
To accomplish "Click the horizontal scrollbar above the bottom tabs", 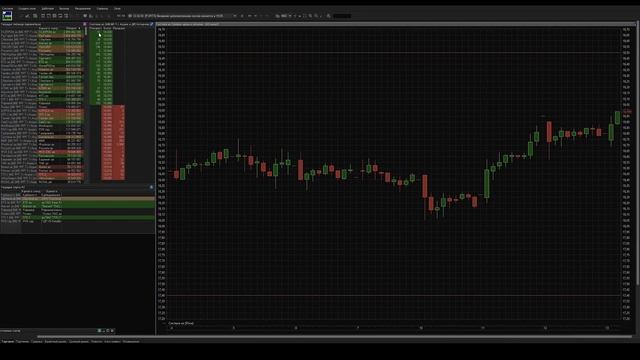I will point(335,337).
